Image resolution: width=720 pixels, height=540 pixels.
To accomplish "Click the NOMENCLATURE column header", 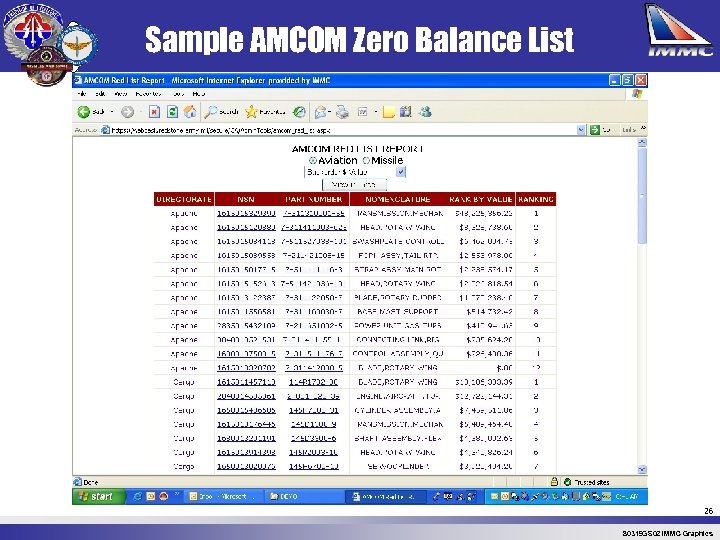I will (398, 199).
